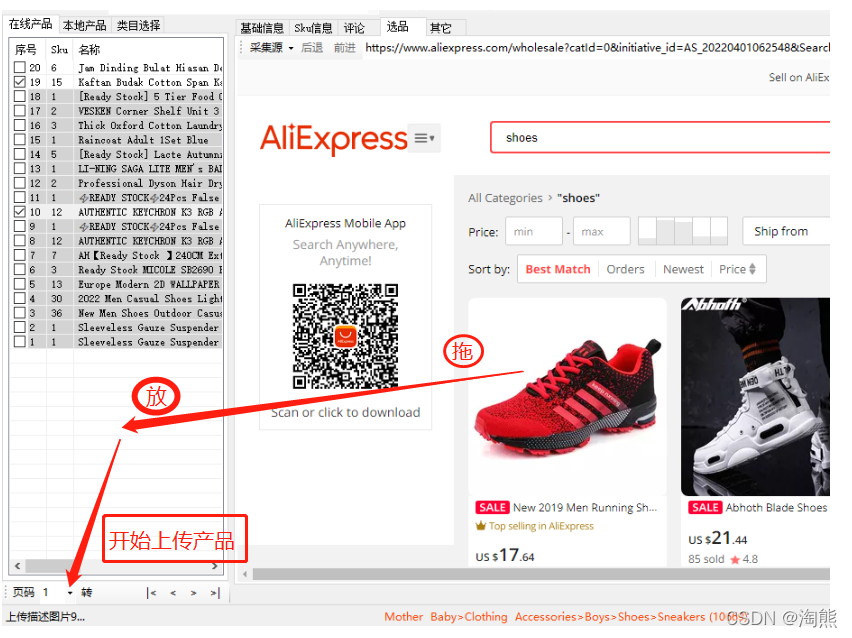The height and width of the screenshot is (638, 852).
Task: Check row 3 New Men Shoes Outdoor
Action: pyautogui.click(x=20, y=313)
